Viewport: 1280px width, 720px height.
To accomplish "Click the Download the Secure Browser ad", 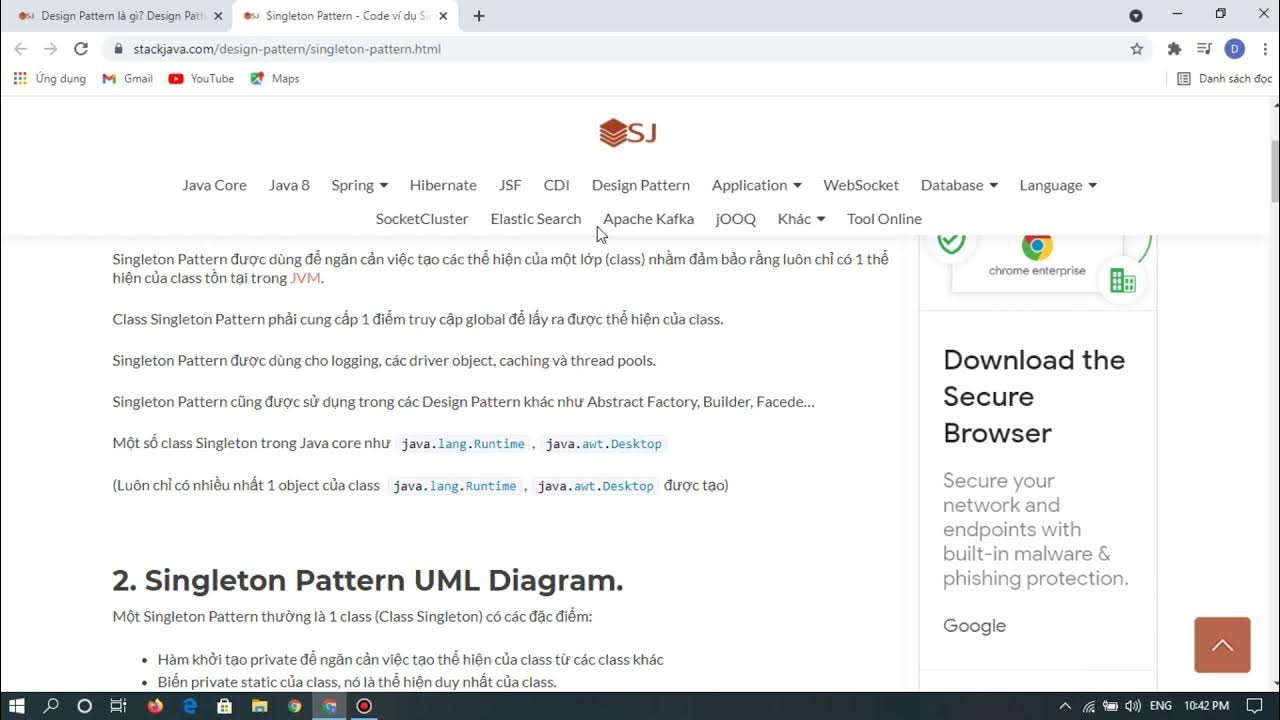I will click(1034, 396).
